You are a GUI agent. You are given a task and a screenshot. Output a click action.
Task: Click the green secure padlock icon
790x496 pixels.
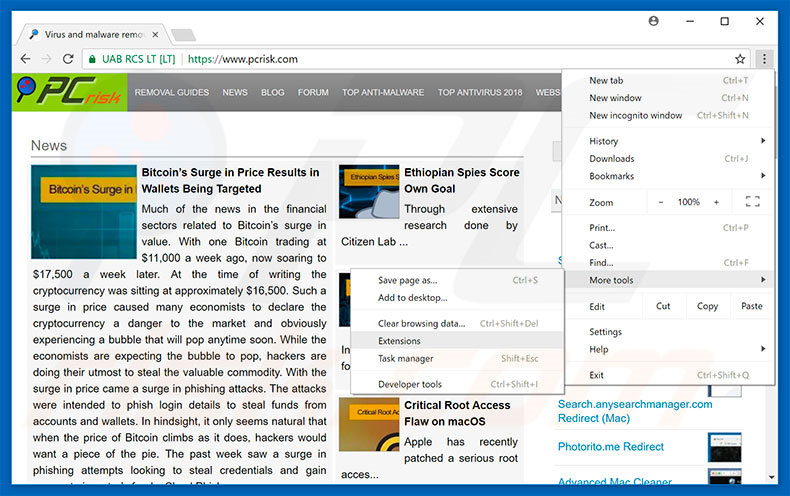92,59
